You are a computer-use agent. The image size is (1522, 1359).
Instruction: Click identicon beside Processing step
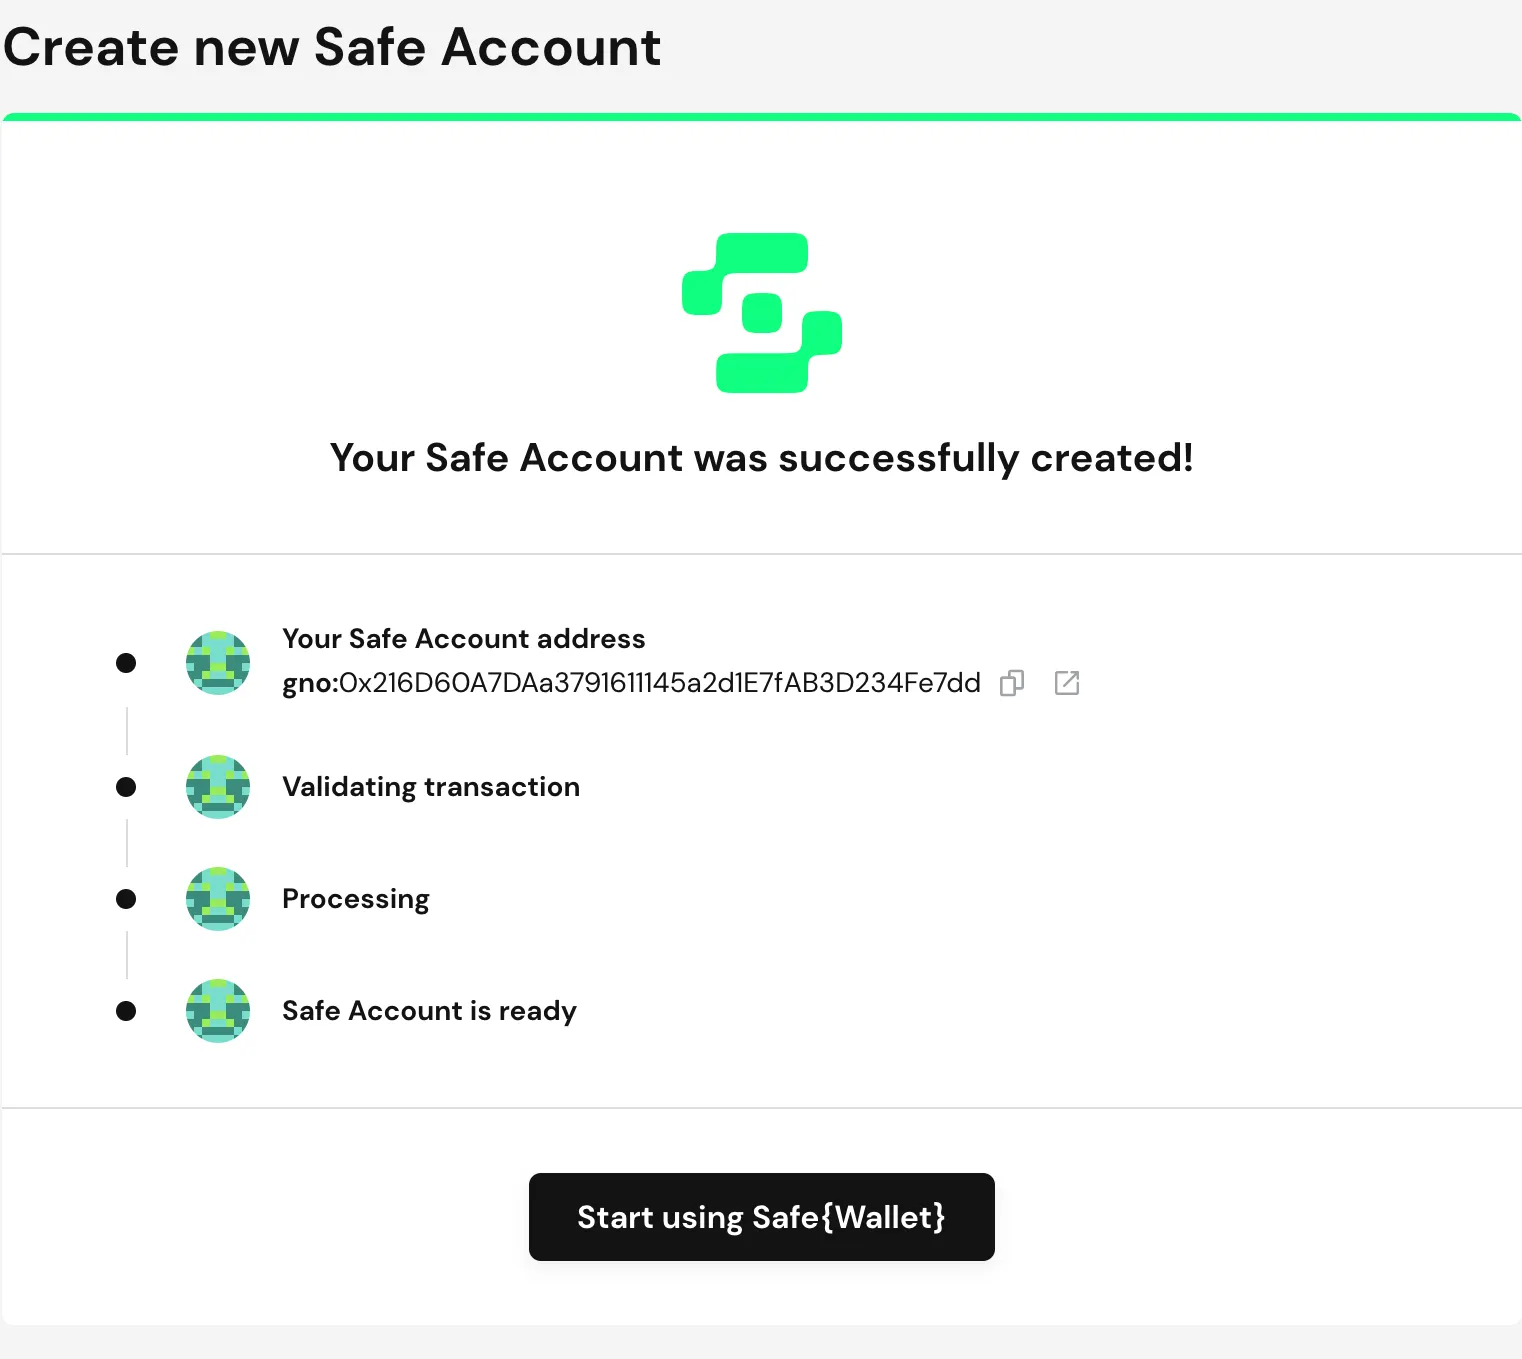218,899
